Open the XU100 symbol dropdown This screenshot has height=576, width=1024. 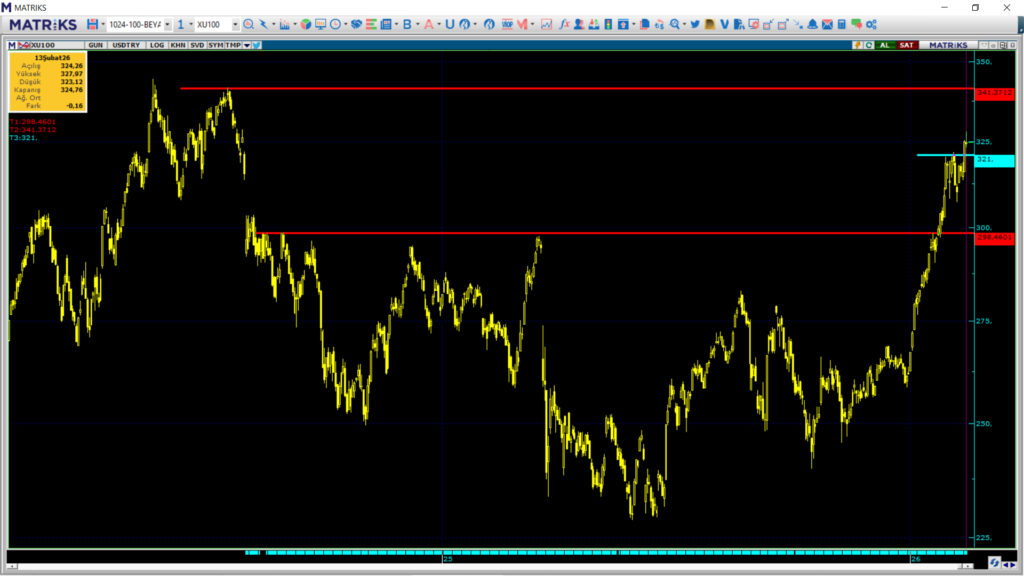235,24
